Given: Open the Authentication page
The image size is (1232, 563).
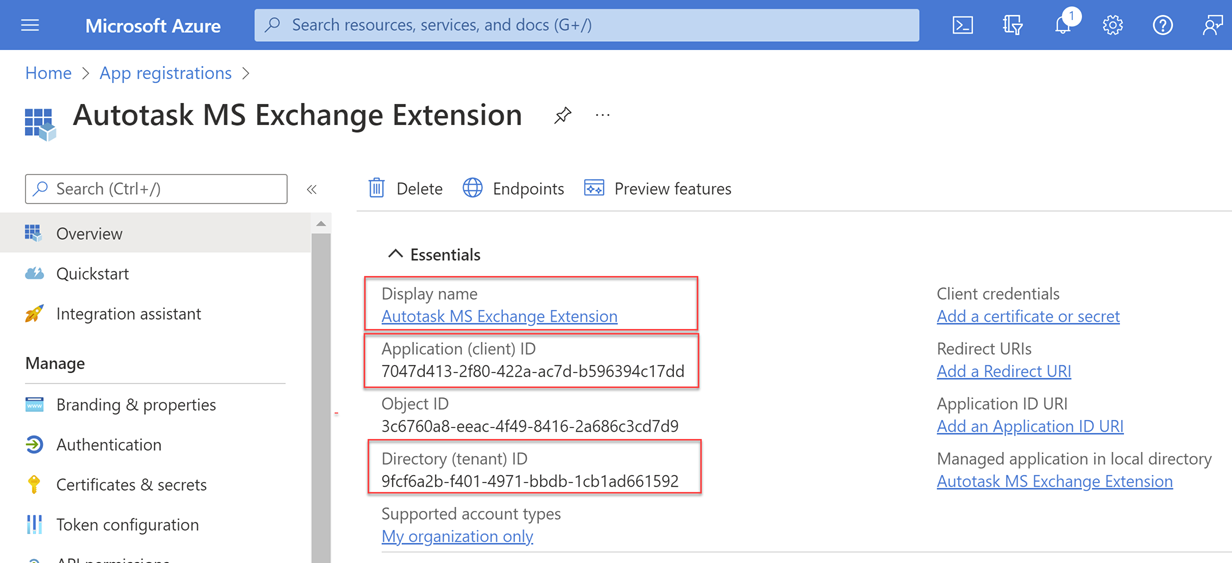Looking at the screenshot, I should click(x=156, y=445).
